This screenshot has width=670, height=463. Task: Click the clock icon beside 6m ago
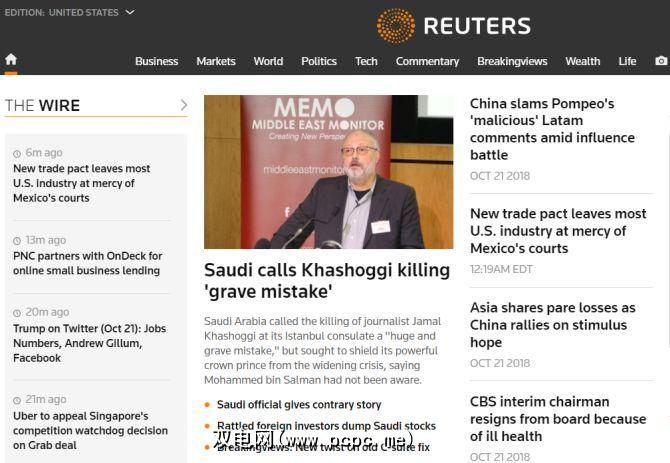click(x=17, y=153)
